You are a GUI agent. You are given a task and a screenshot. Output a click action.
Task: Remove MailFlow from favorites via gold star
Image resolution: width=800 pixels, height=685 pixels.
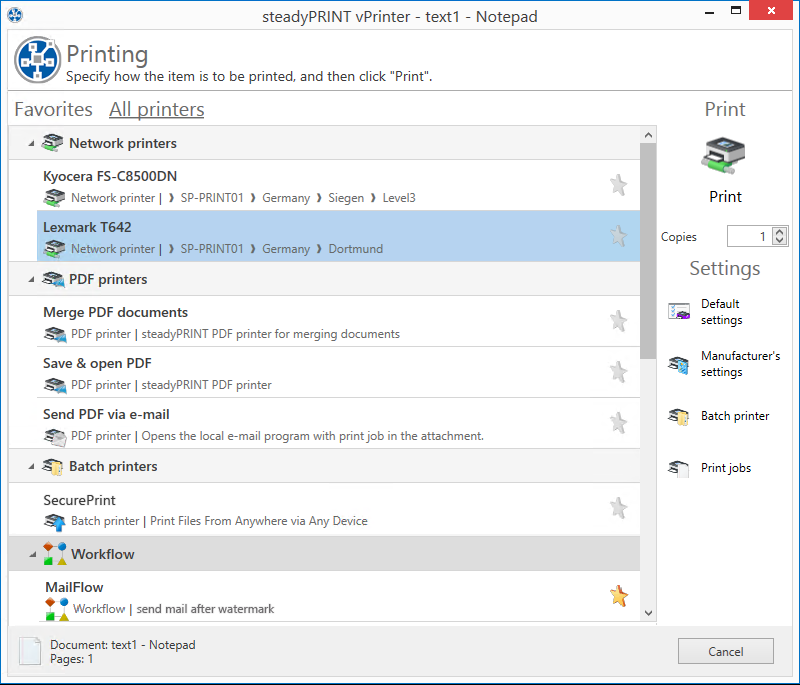(618, 597)
